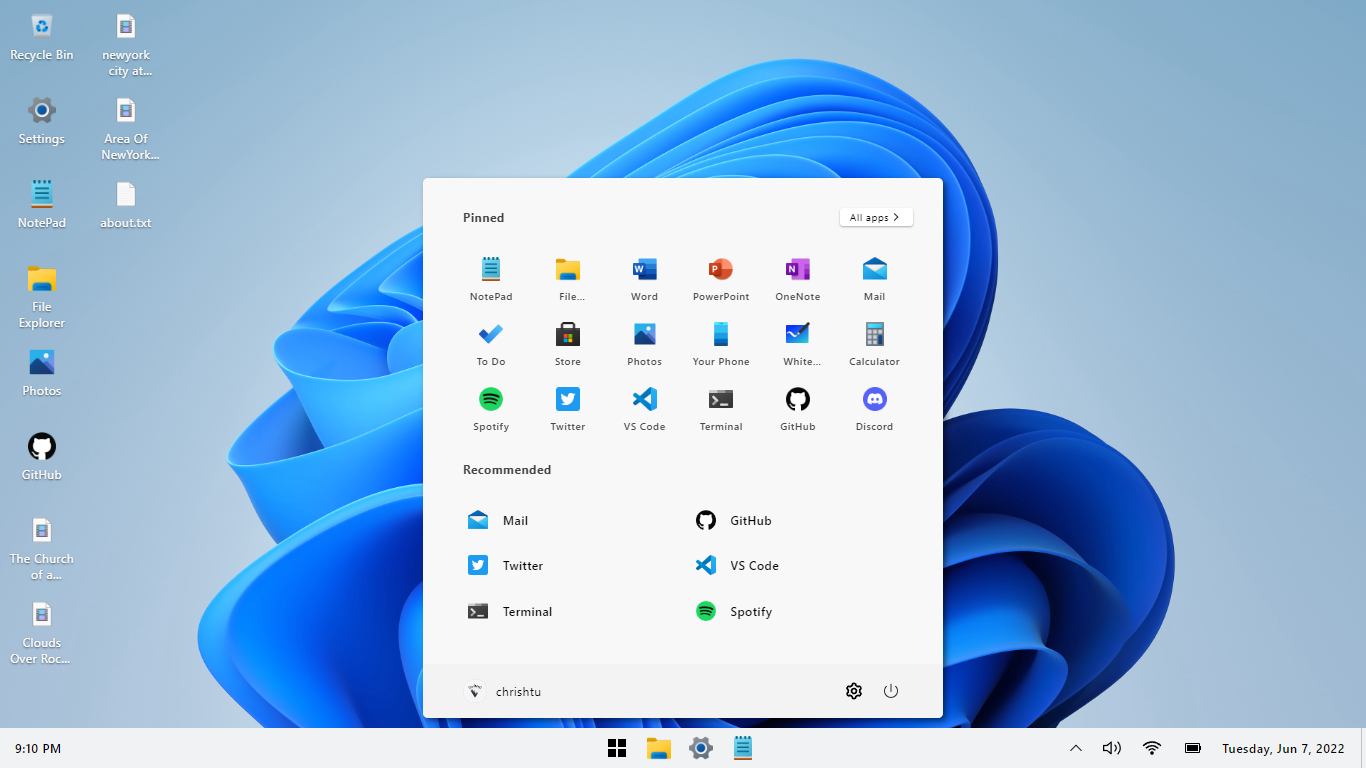The image size is (1366, 768).
Task: Show hidden icons with taskbar chevron
Action: (1076, 748)
